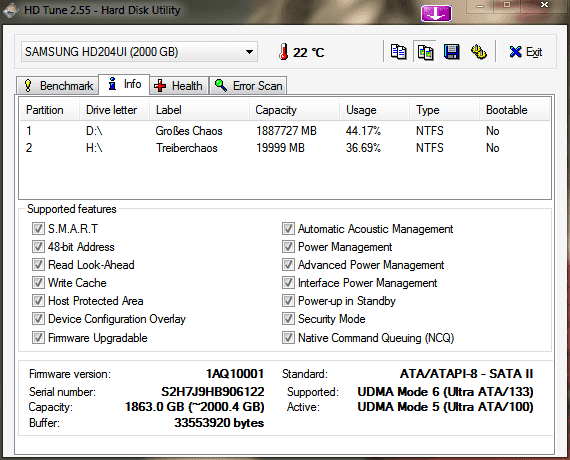The image size is (570, 460).
Task: Click the copy screenshot to clipboard icon
Action: click(x=425, y=52)
